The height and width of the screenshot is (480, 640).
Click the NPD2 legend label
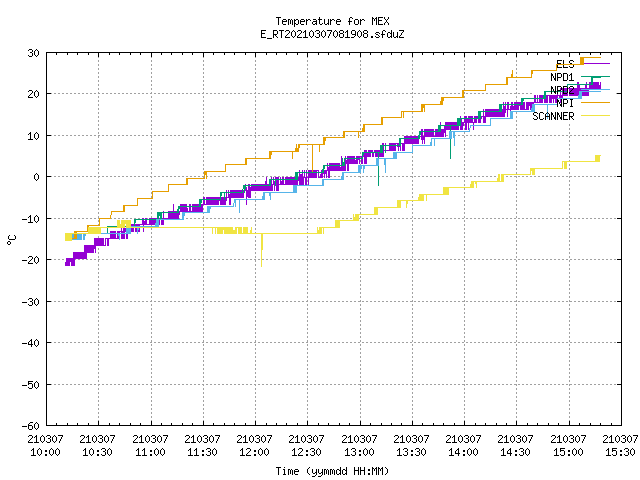click(x=562, y=90)
